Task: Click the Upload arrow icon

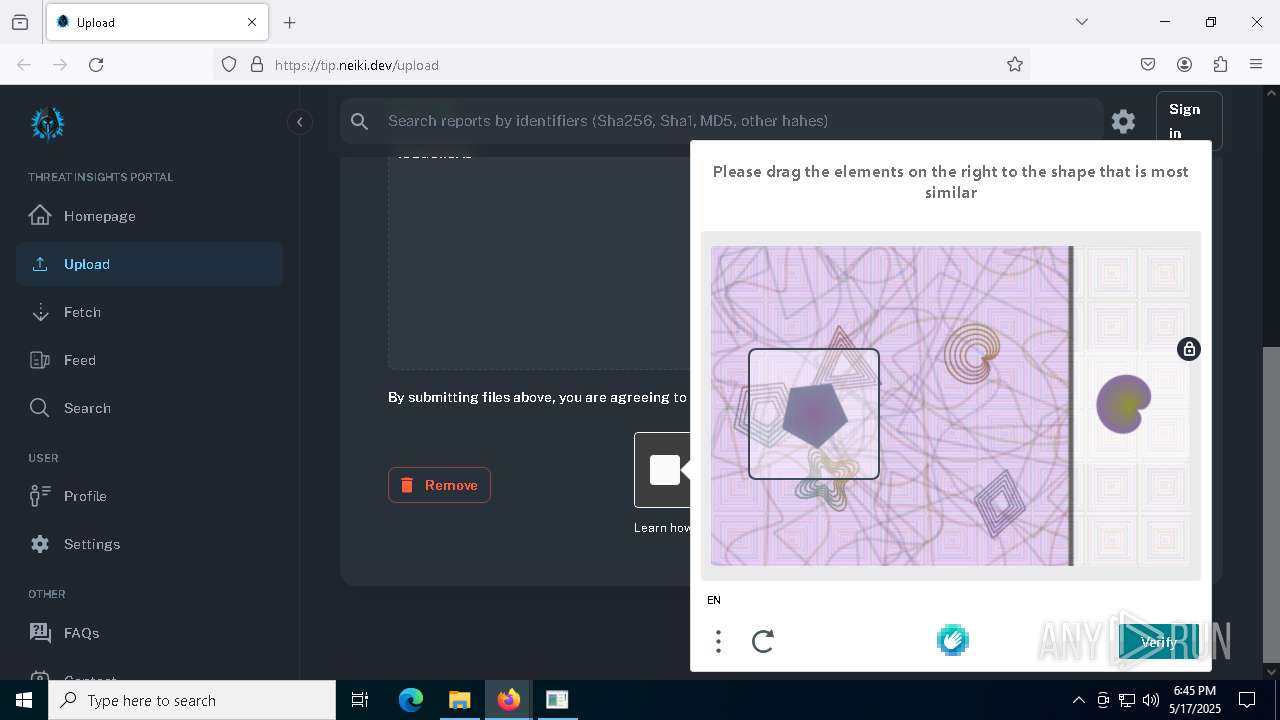Action: 40,264
